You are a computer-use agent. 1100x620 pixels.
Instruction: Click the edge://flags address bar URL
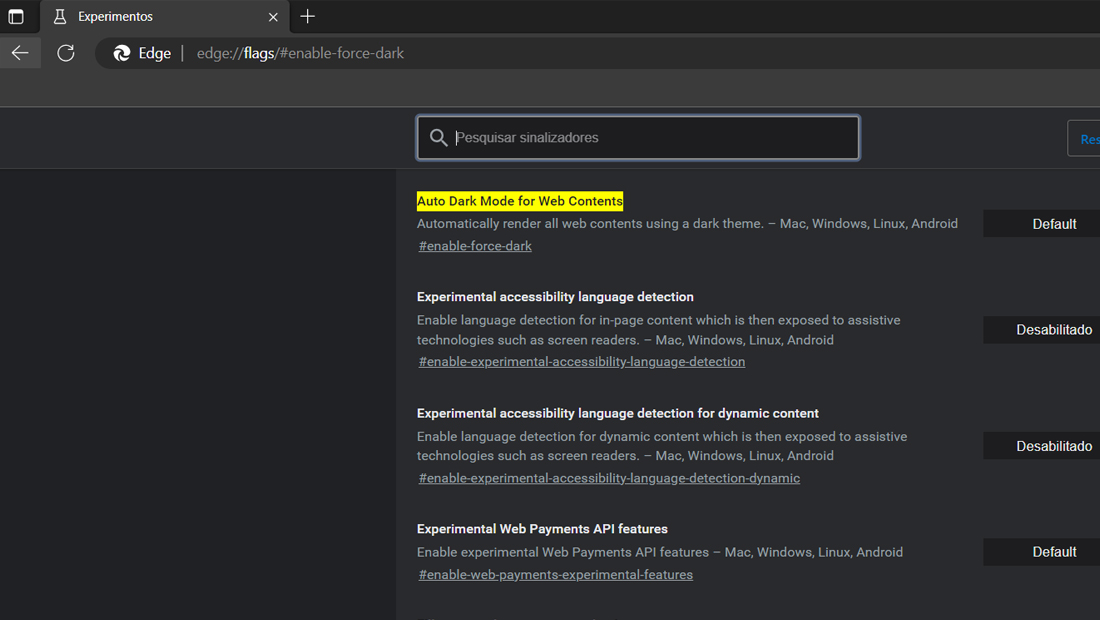point(300,53)
